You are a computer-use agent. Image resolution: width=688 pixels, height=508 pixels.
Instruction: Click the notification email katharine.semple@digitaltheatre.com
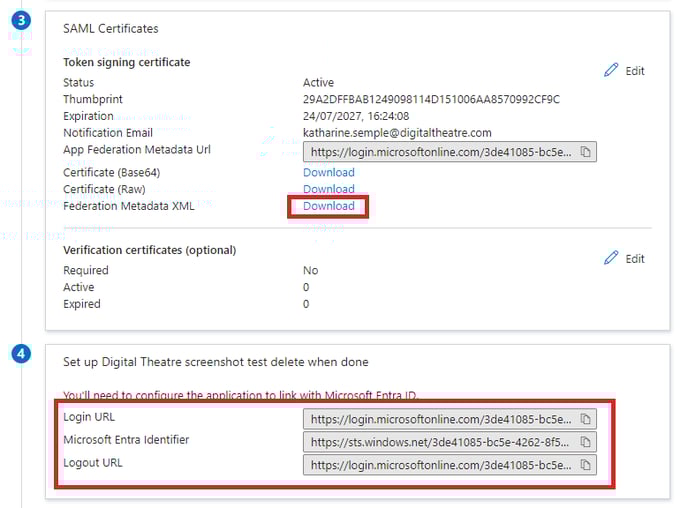coord(397,132)
